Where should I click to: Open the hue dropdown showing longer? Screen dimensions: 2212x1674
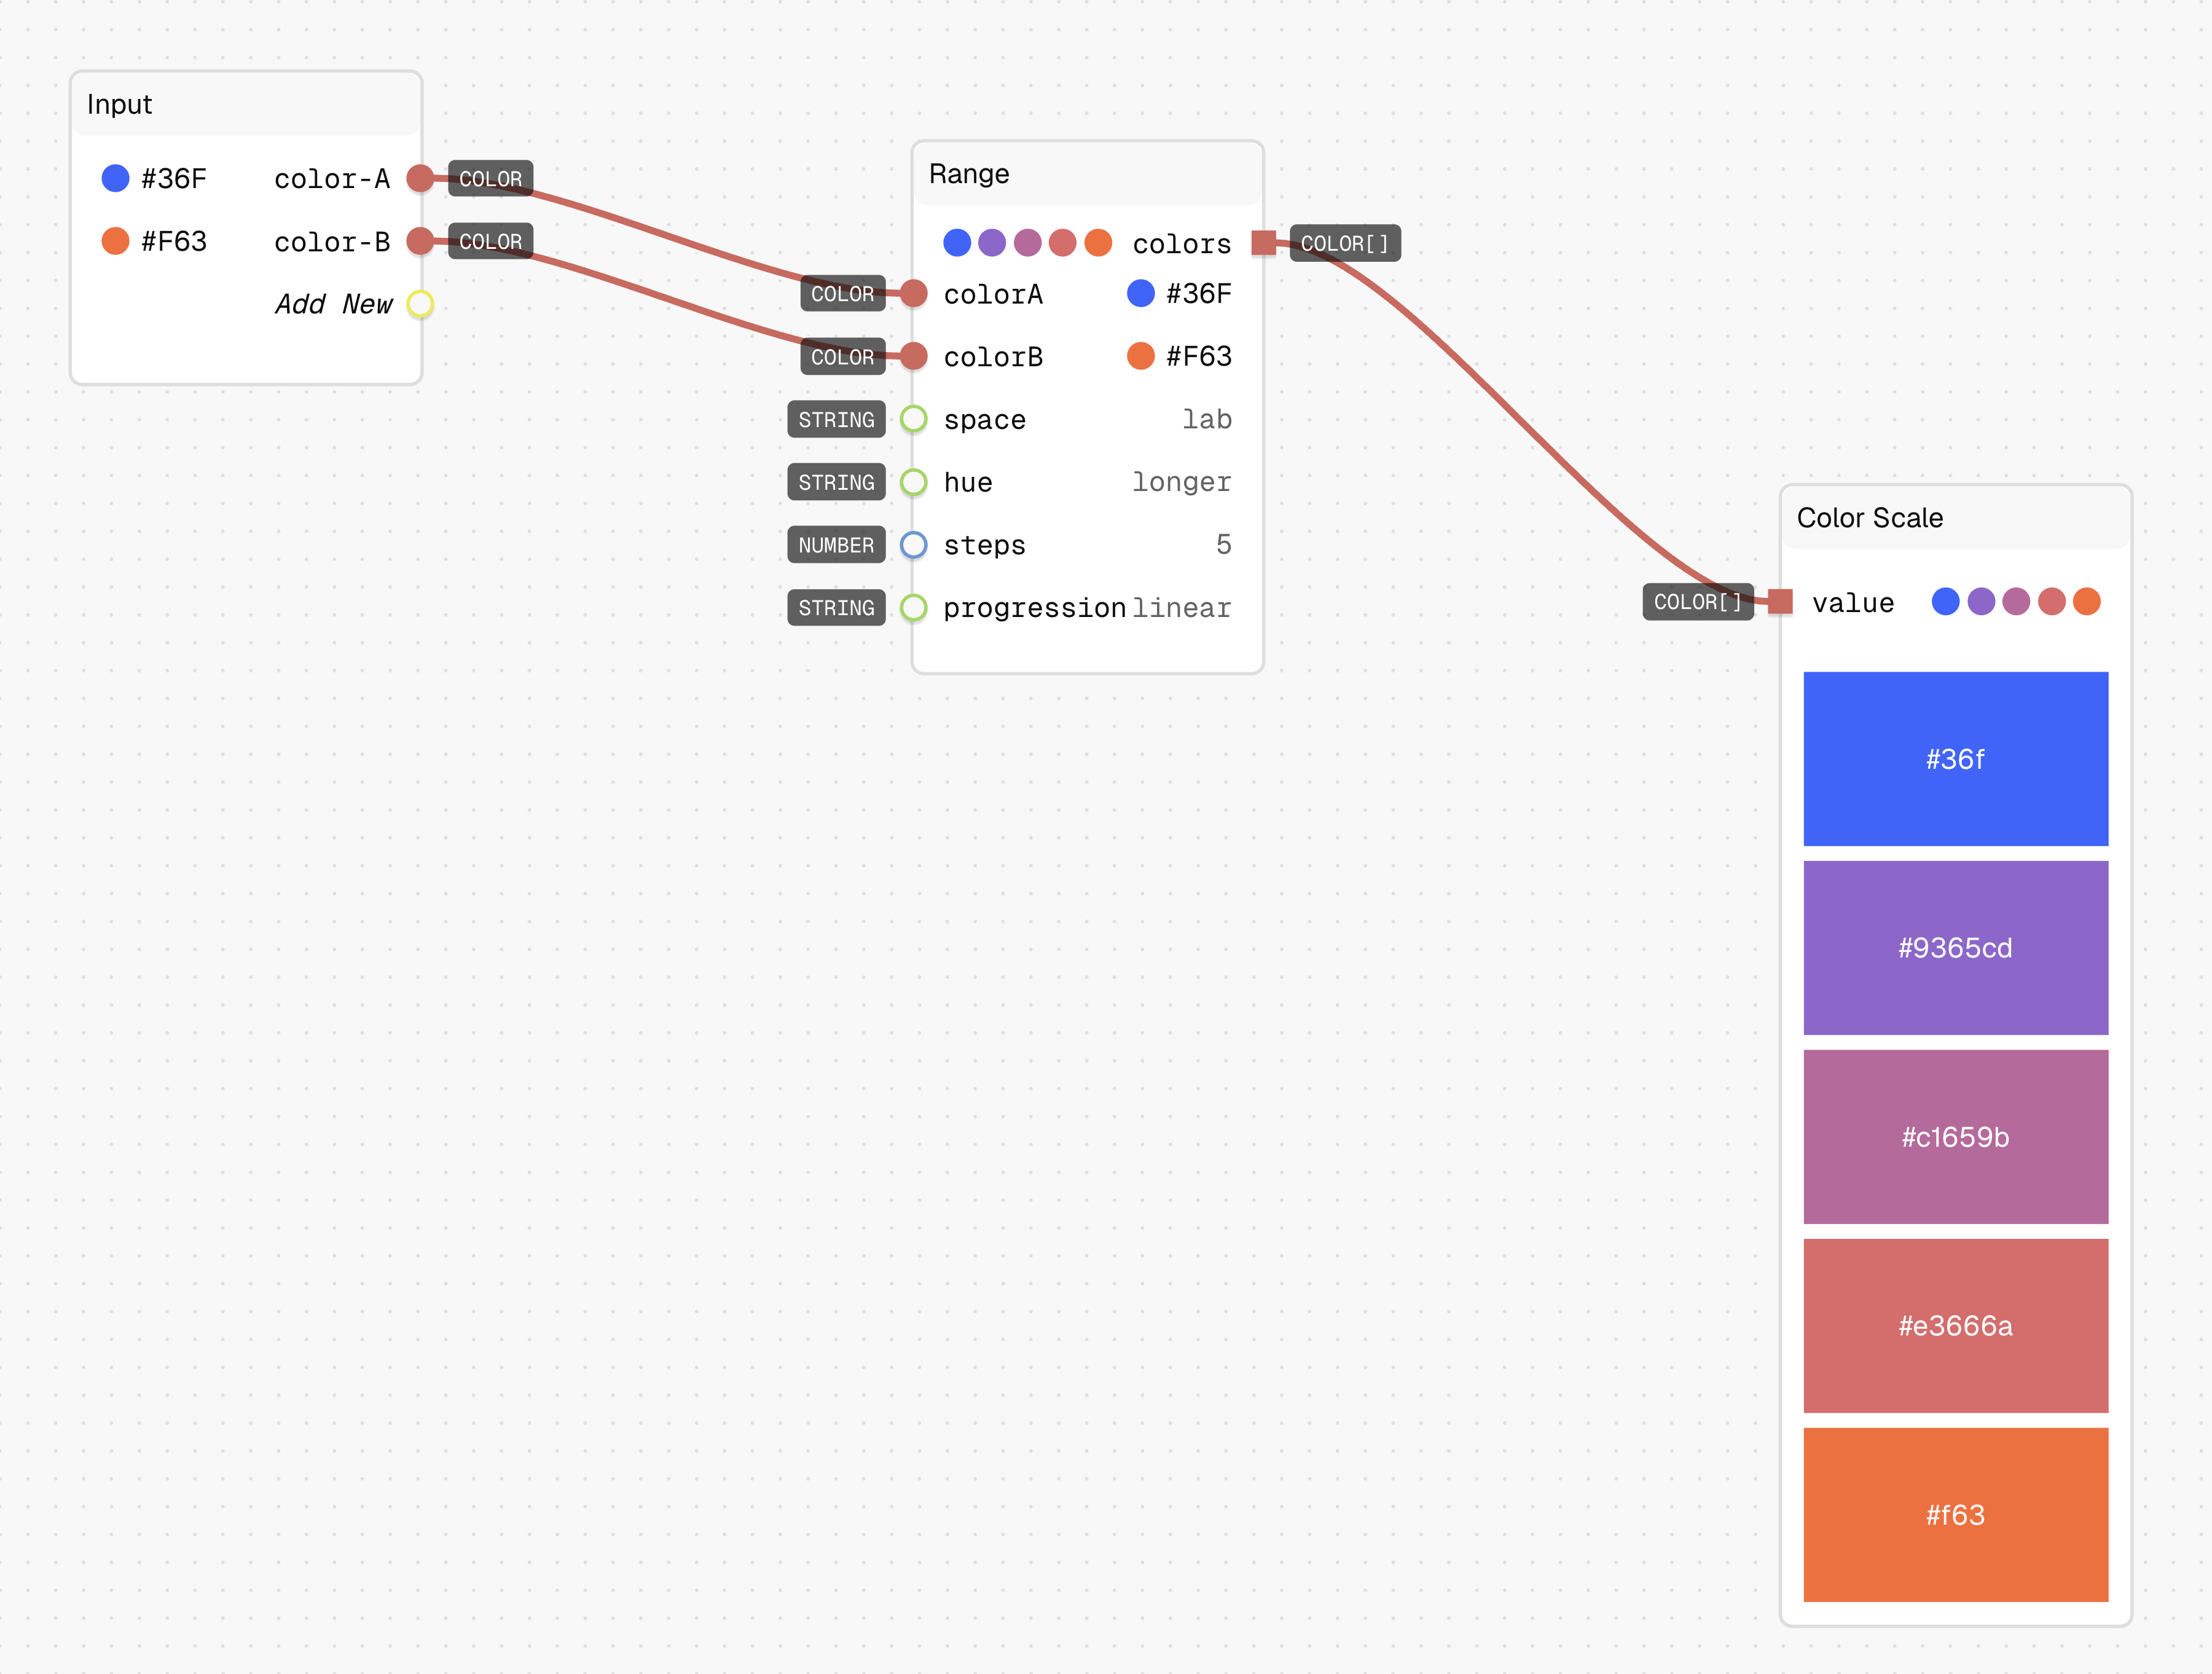tap(1181, 482)
